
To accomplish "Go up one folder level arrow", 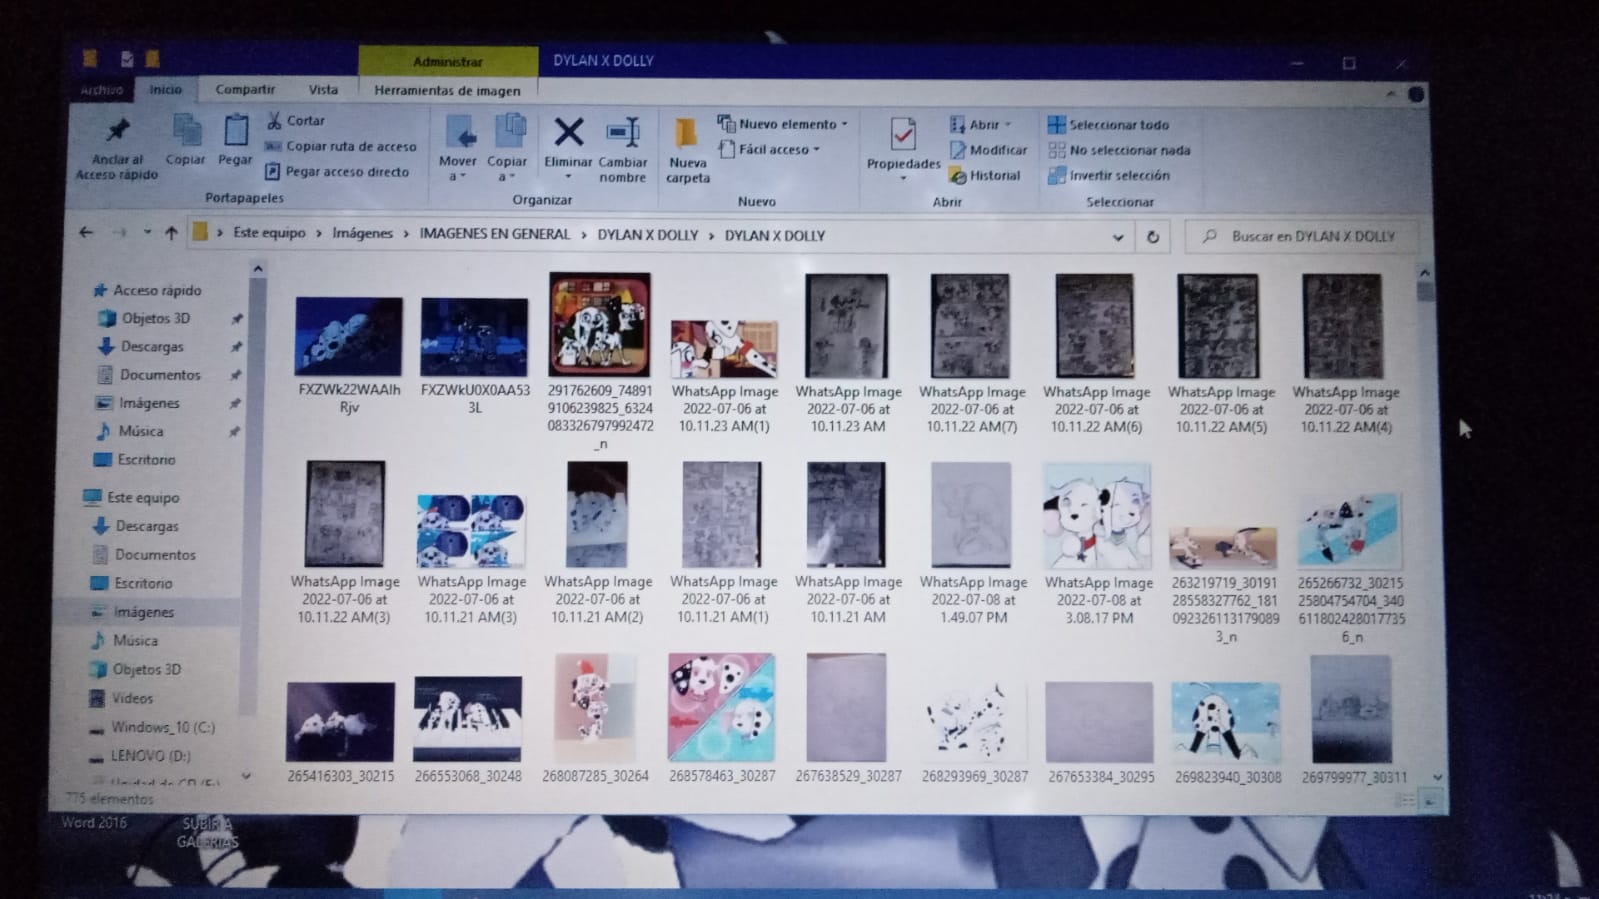I will tap(171, 234).
